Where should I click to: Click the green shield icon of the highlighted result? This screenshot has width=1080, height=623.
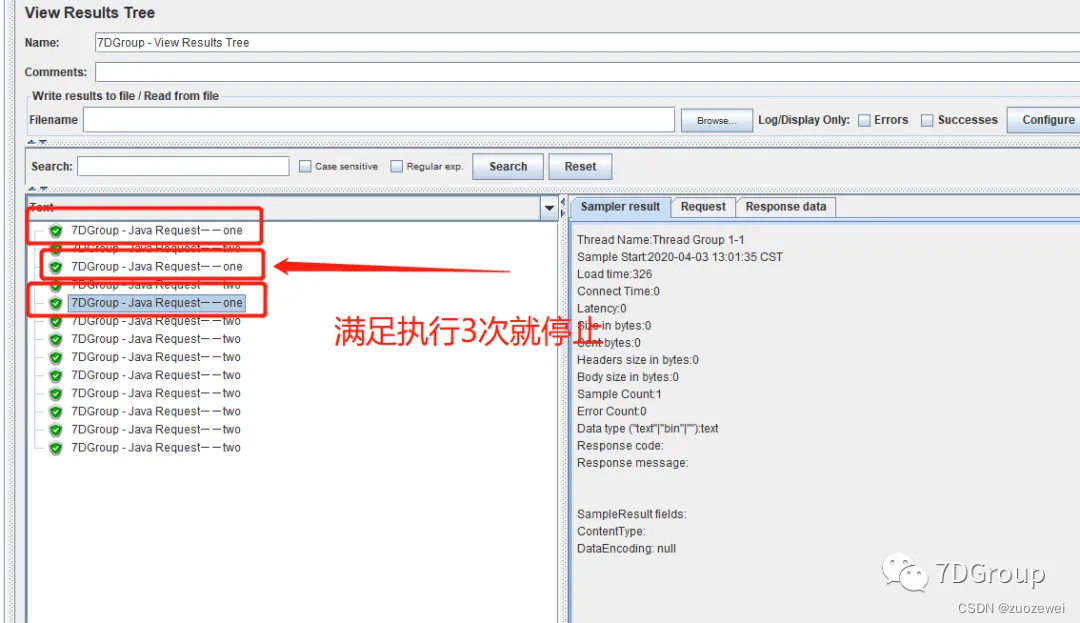pyautogui.click(x=56, y=303)
